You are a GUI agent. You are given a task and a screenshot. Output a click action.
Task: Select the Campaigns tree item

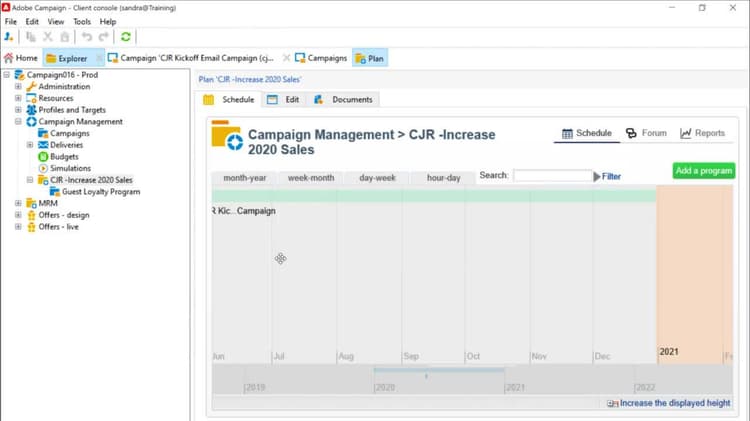(70, 133)
